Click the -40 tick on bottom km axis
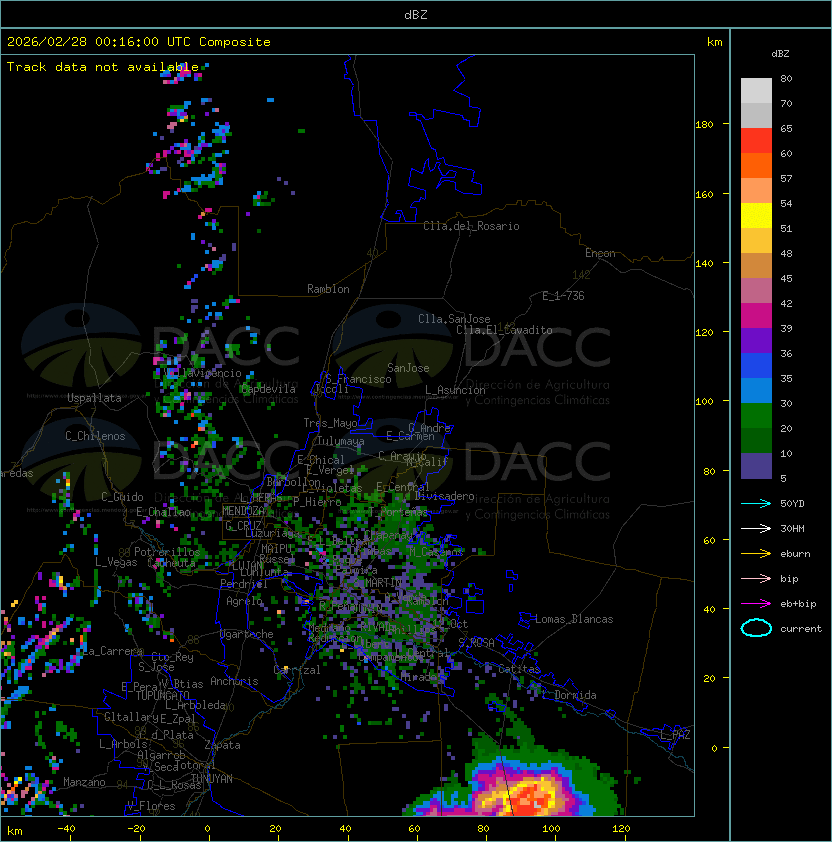 [x=67, y=829]
